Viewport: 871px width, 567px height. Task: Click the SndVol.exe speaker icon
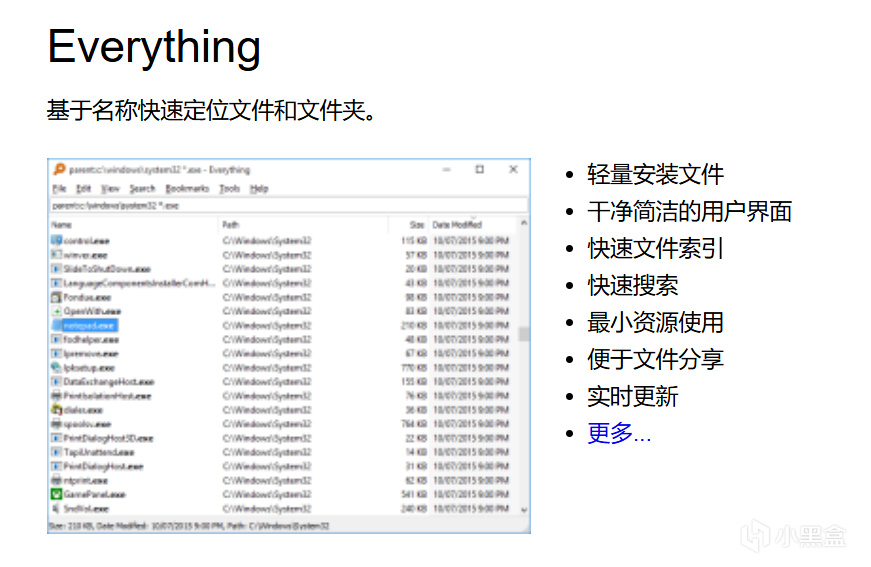pos(56,509)
